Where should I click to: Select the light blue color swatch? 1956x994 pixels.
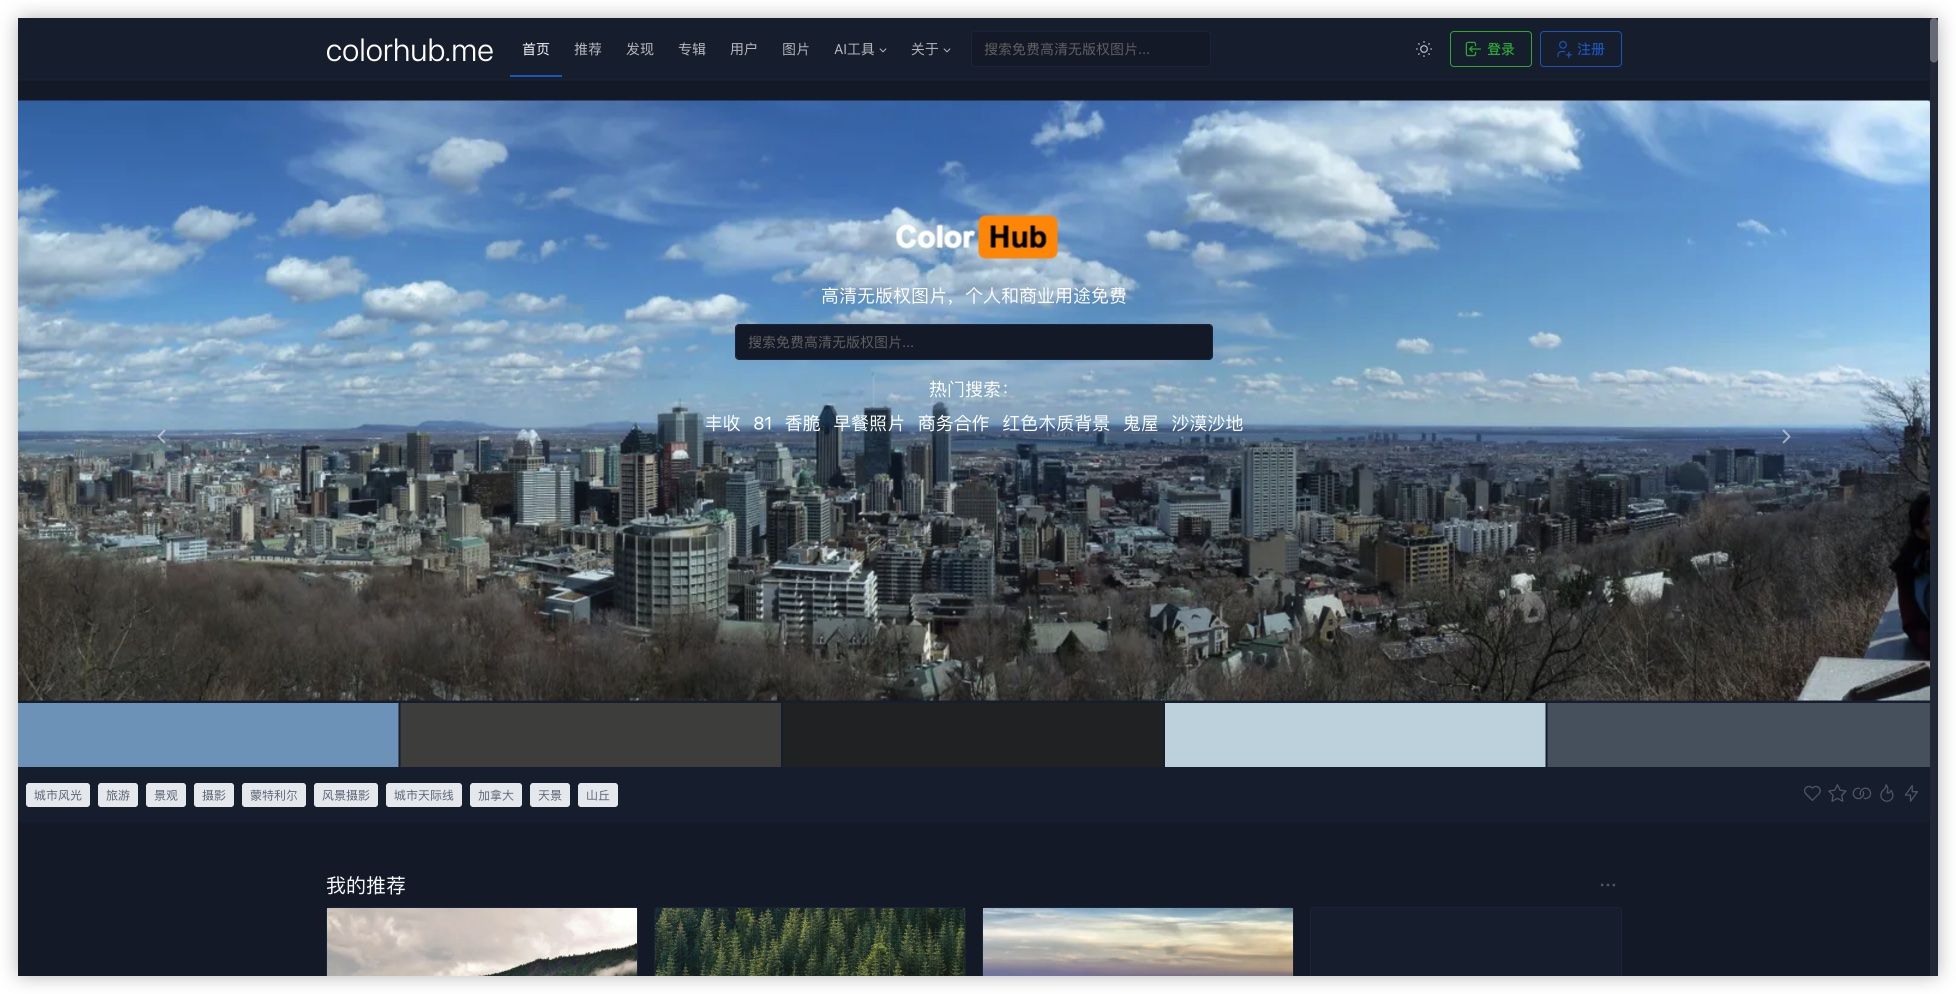[1354, 734]
